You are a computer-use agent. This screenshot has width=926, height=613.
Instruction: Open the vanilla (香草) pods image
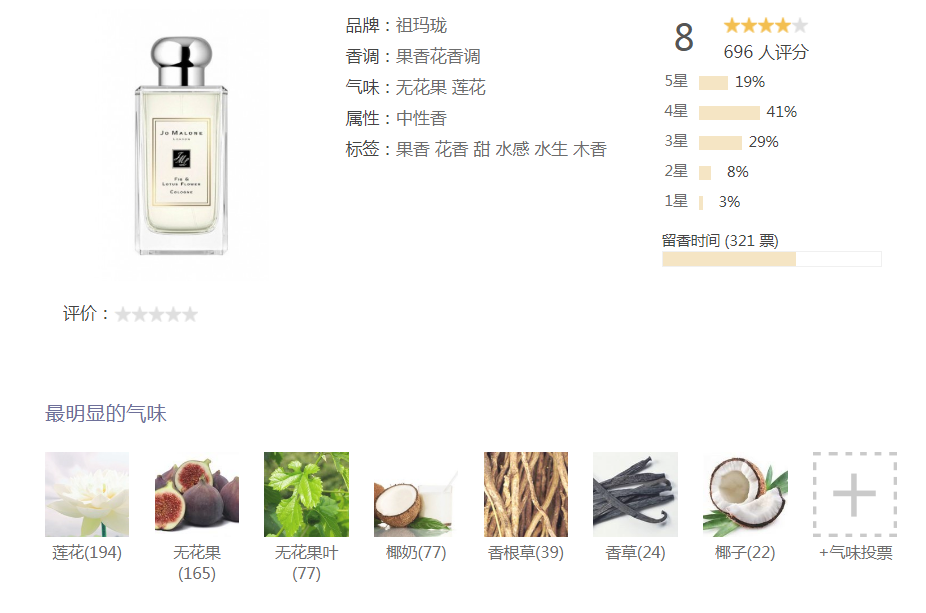(635, 494)
